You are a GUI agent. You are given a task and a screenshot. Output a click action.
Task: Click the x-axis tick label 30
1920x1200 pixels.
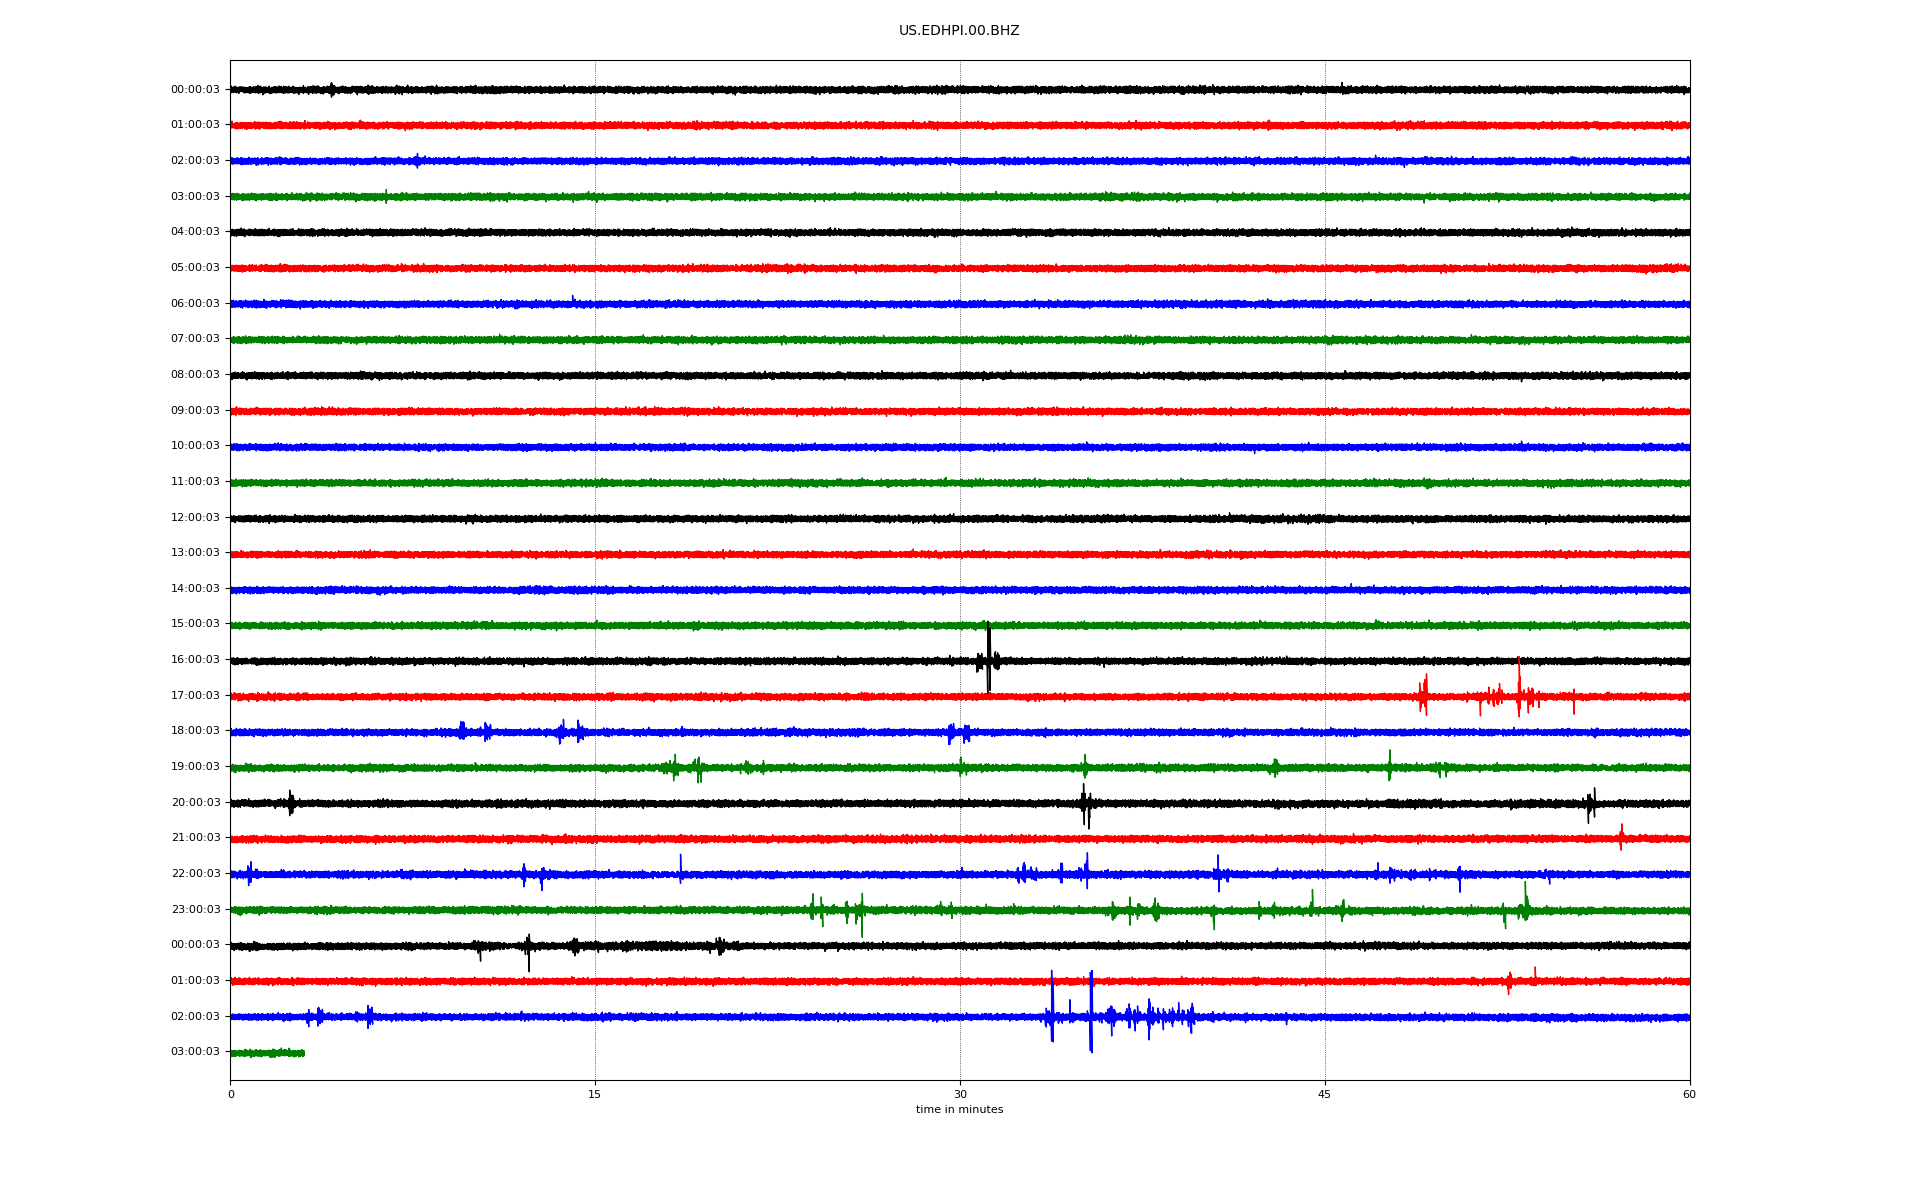pos(960,1094)
